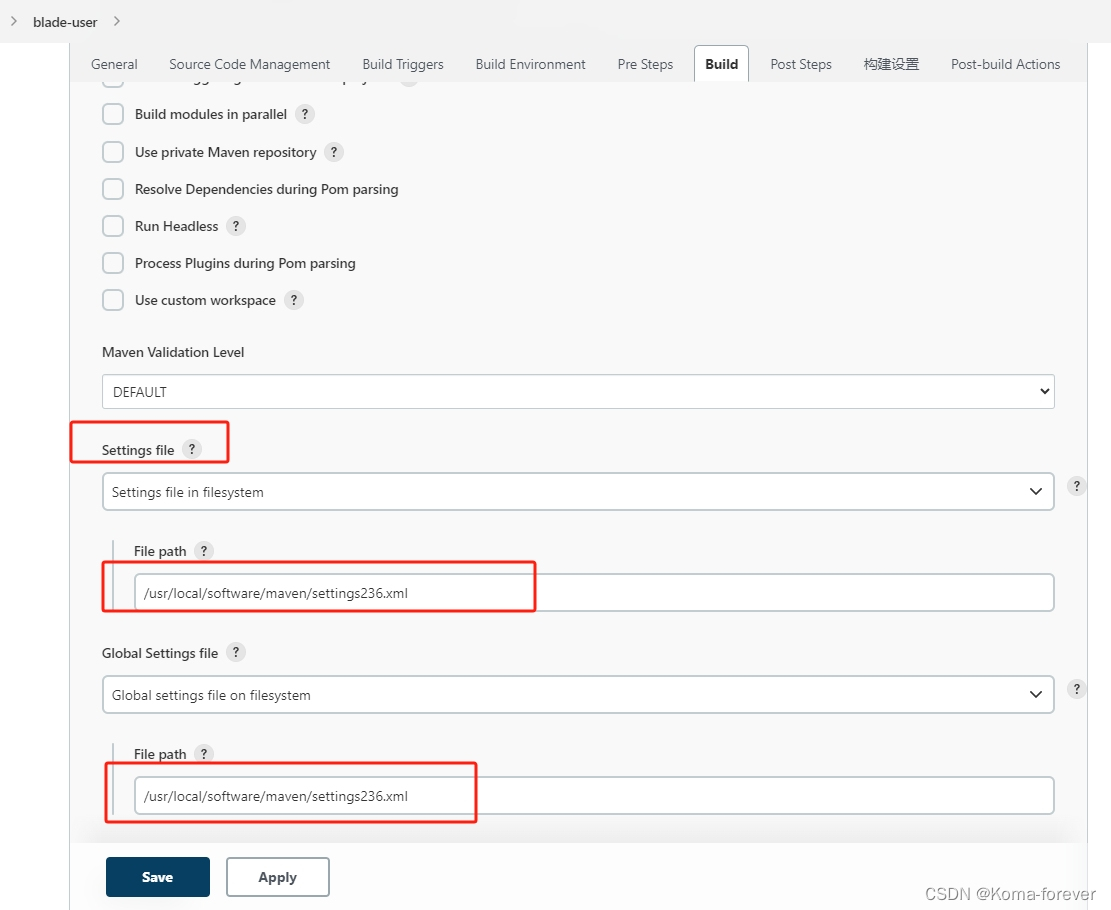Tick Resolve Dependencies during Pom parsing
1111x910 pixels.
point(113,189)
